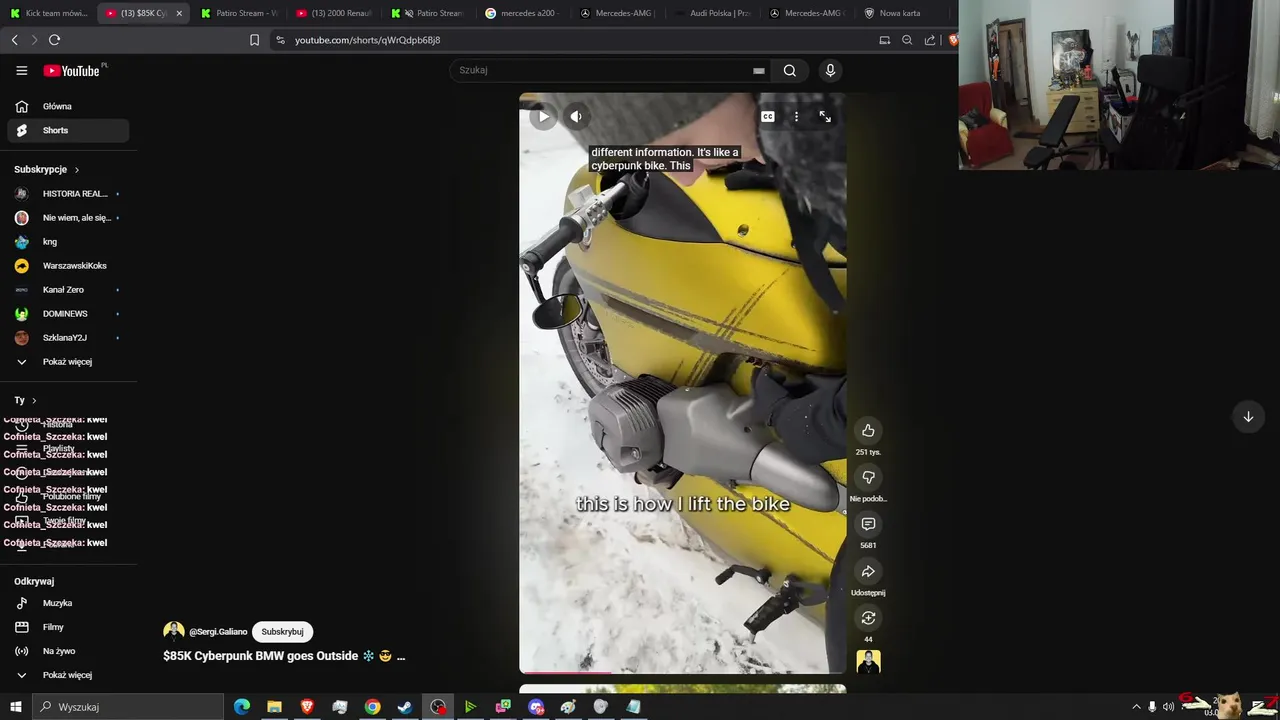Open Kanał Zero subscription channel
The height and width of the screenshot is (720, 1280).
pos(68,290)
